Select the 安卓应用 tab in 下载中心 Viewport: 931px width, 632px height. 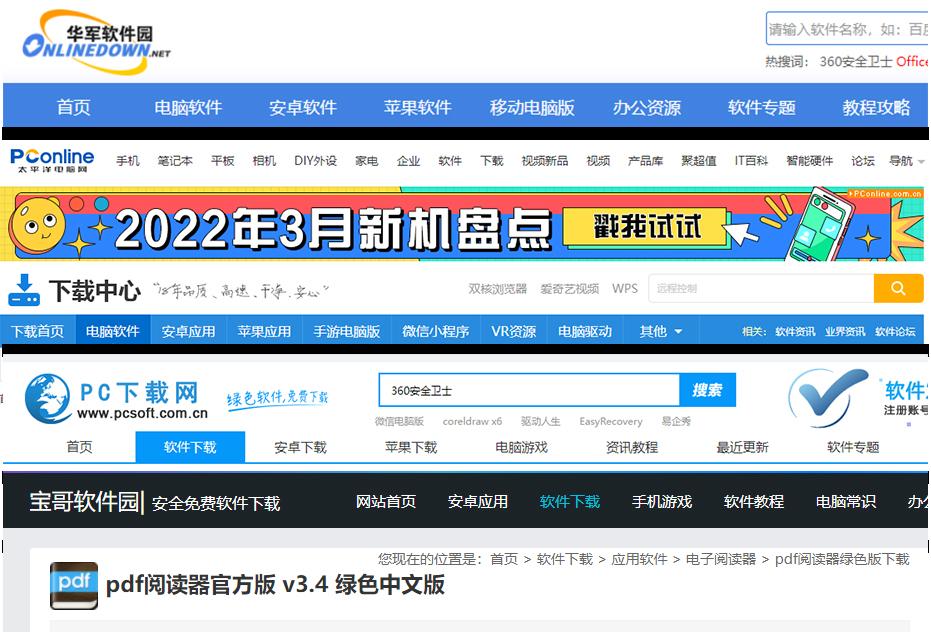point(189,331)
